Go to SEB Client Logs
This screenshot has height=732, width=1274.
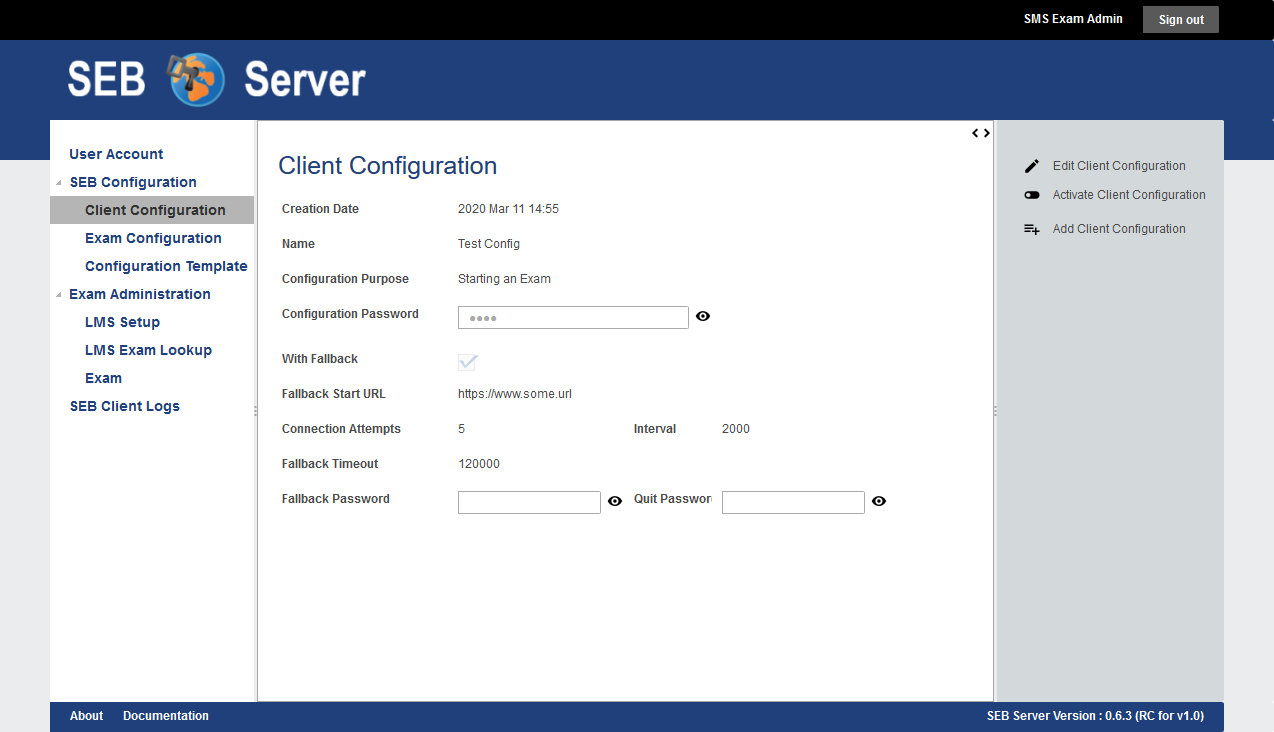[x=124, y=406]
